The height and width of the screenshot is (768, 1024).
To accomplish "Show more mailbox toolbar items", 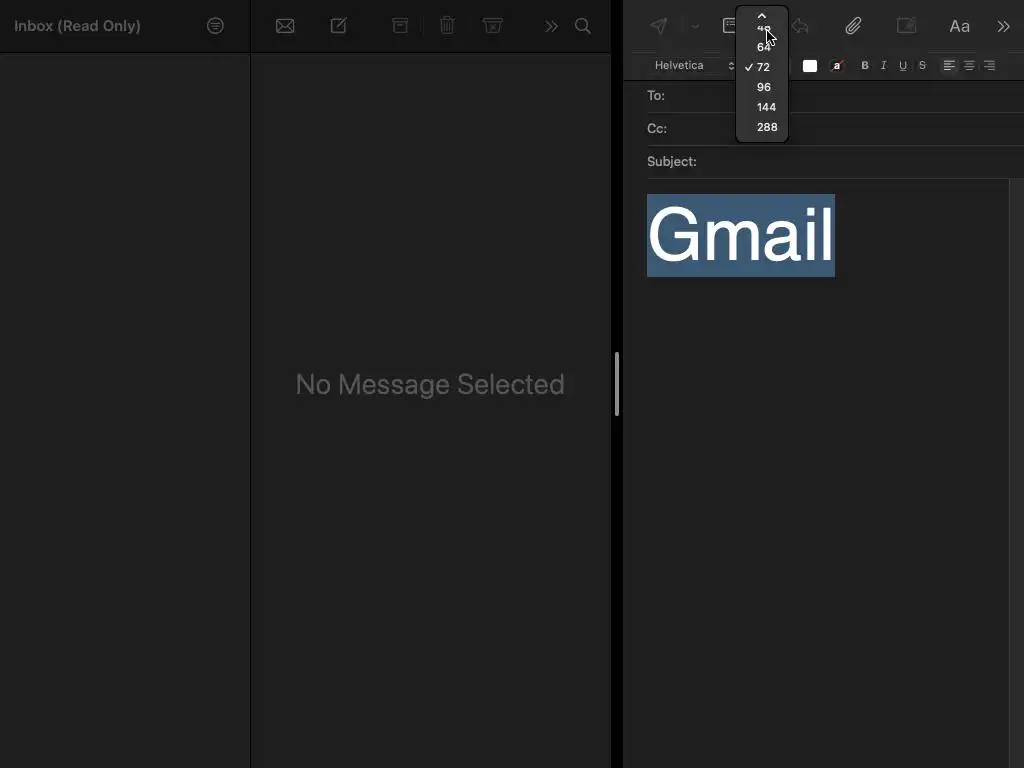I will [x=551, y=26].
